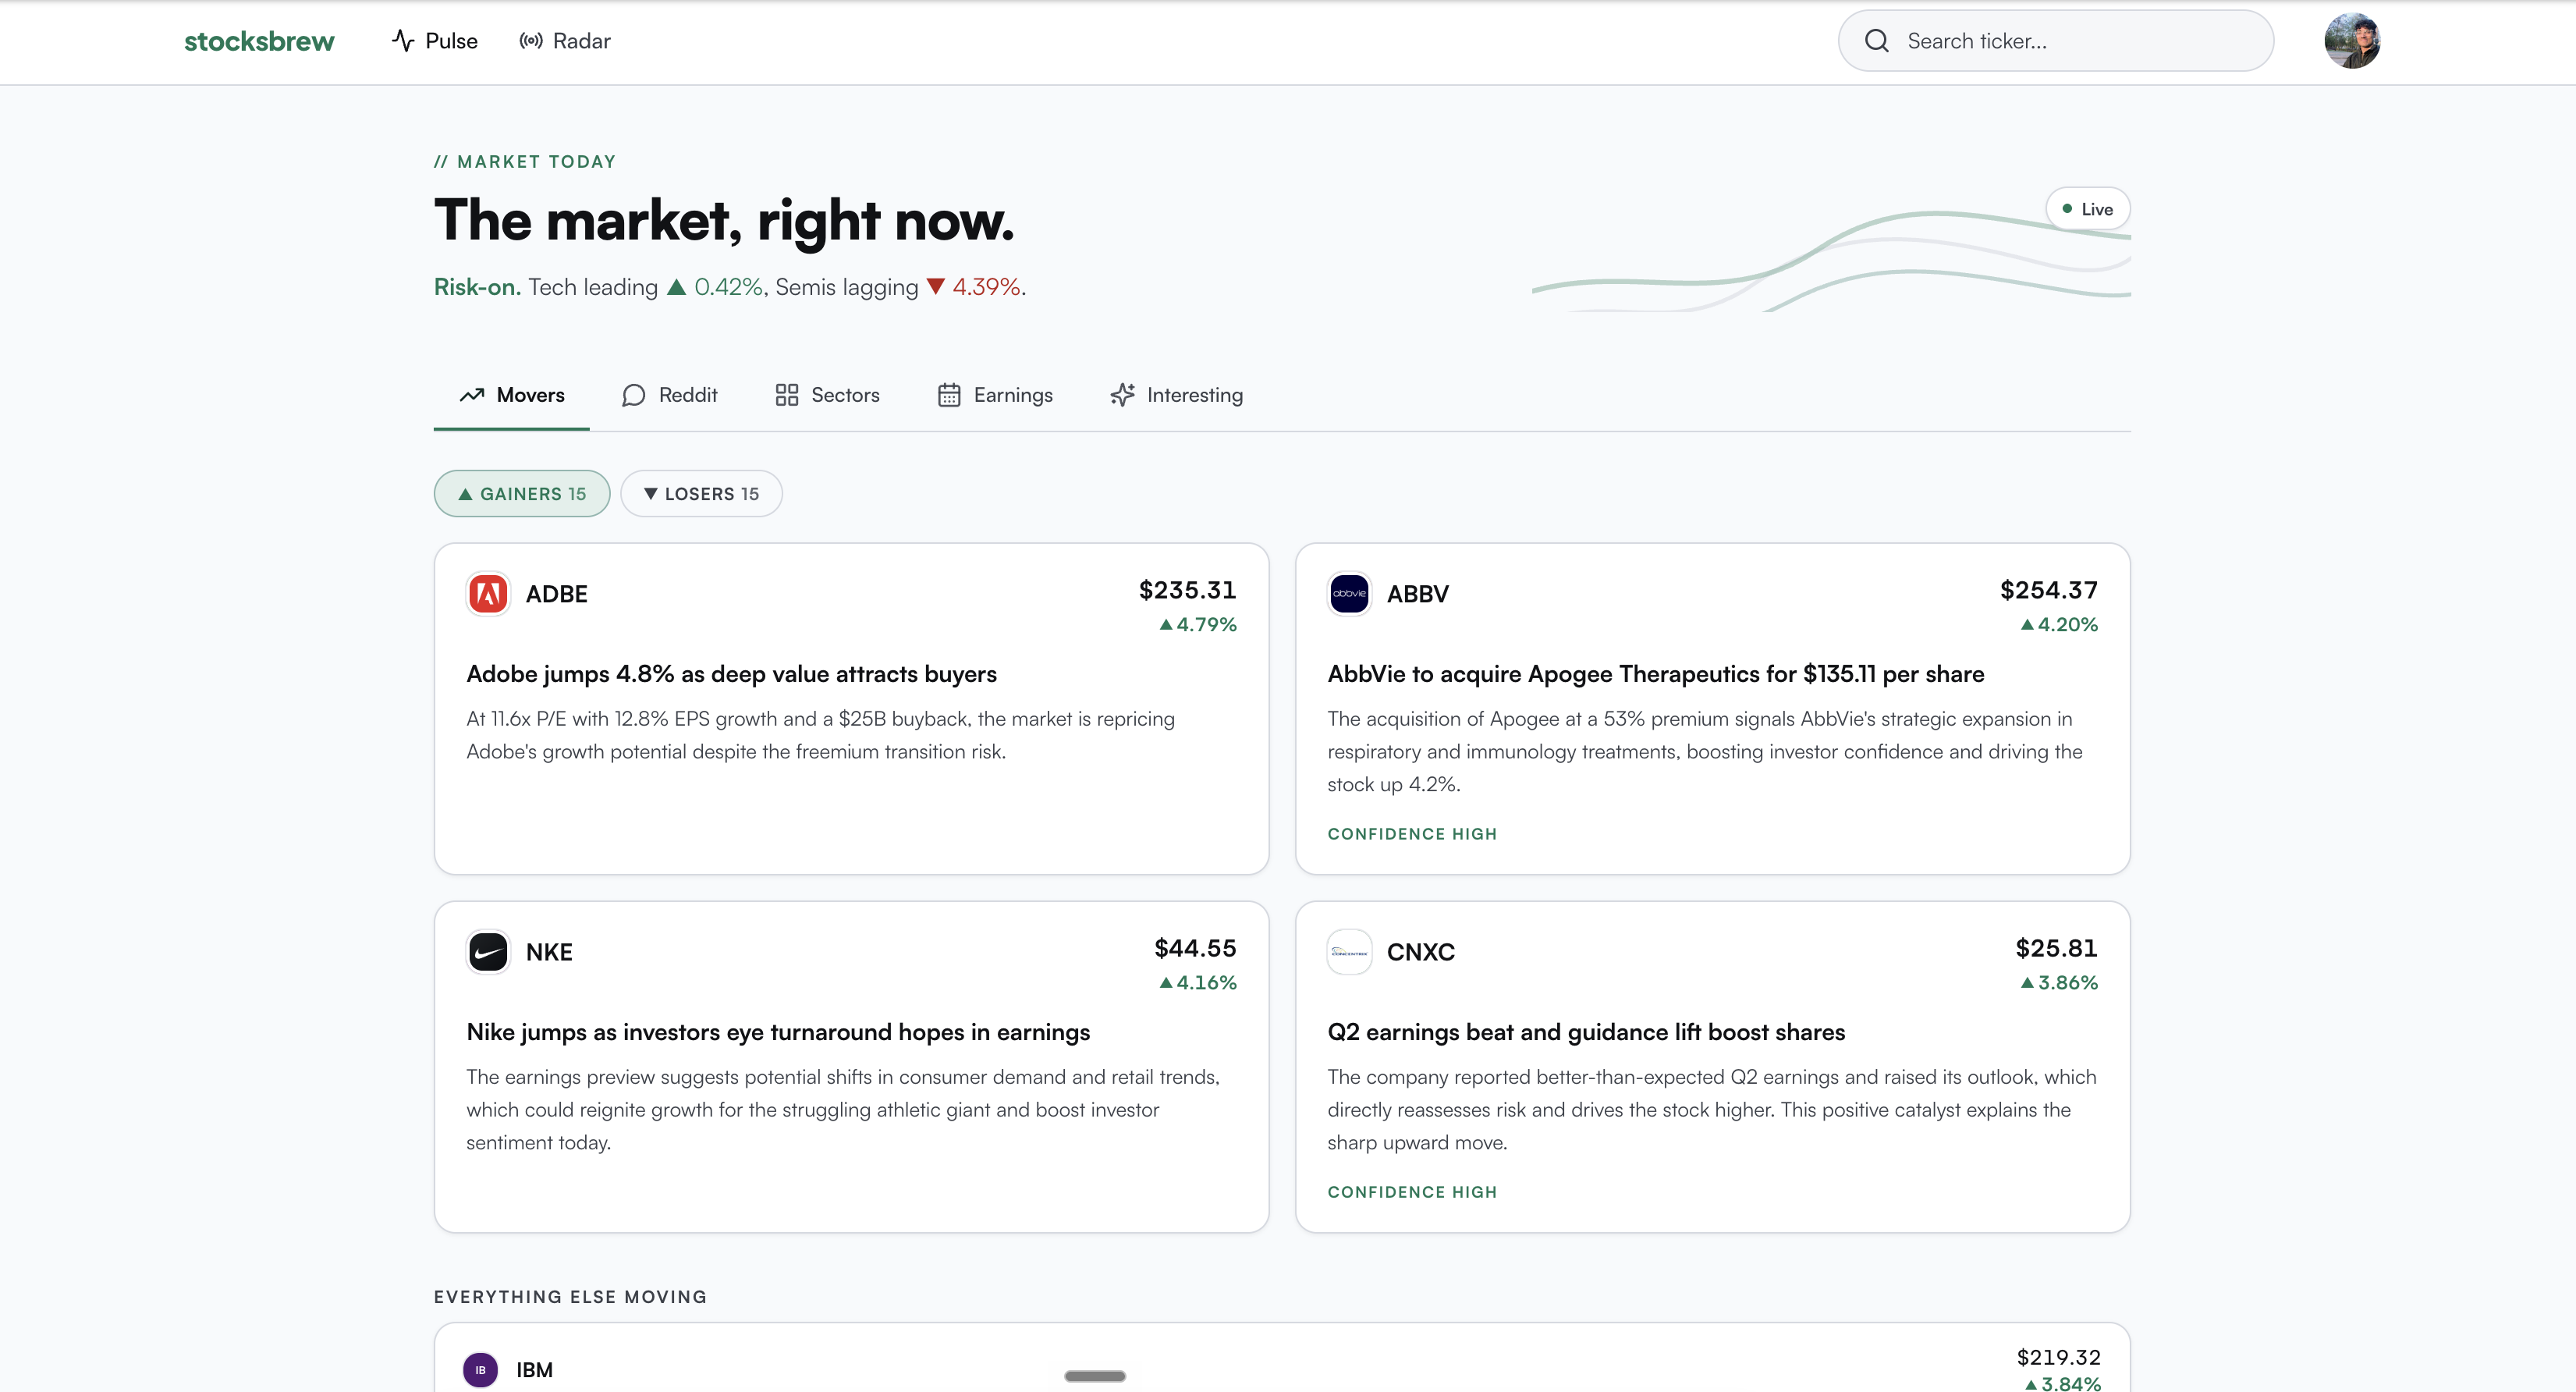Click the Adobe logo icon on ADBE card
The height and width of the screenshot is (1392, 2576).
click(x=488, y=594)
